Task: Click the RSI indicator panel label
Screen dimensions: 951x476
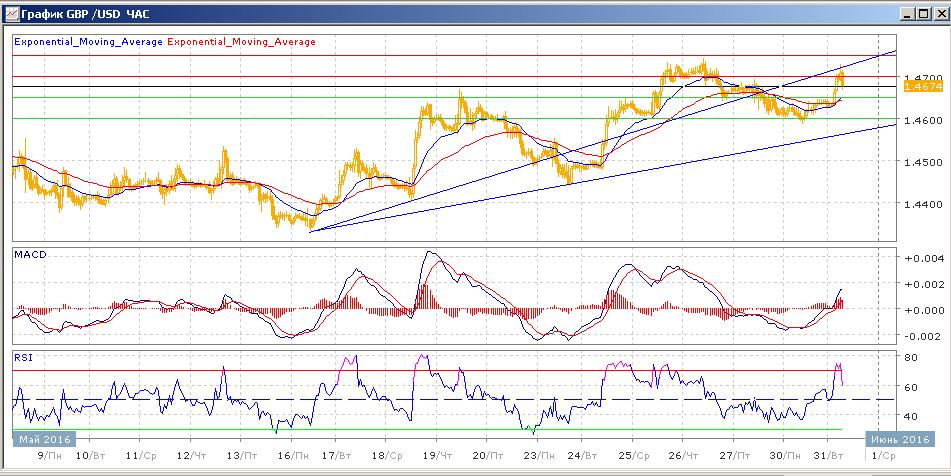Action: click(x=22, y=355)
